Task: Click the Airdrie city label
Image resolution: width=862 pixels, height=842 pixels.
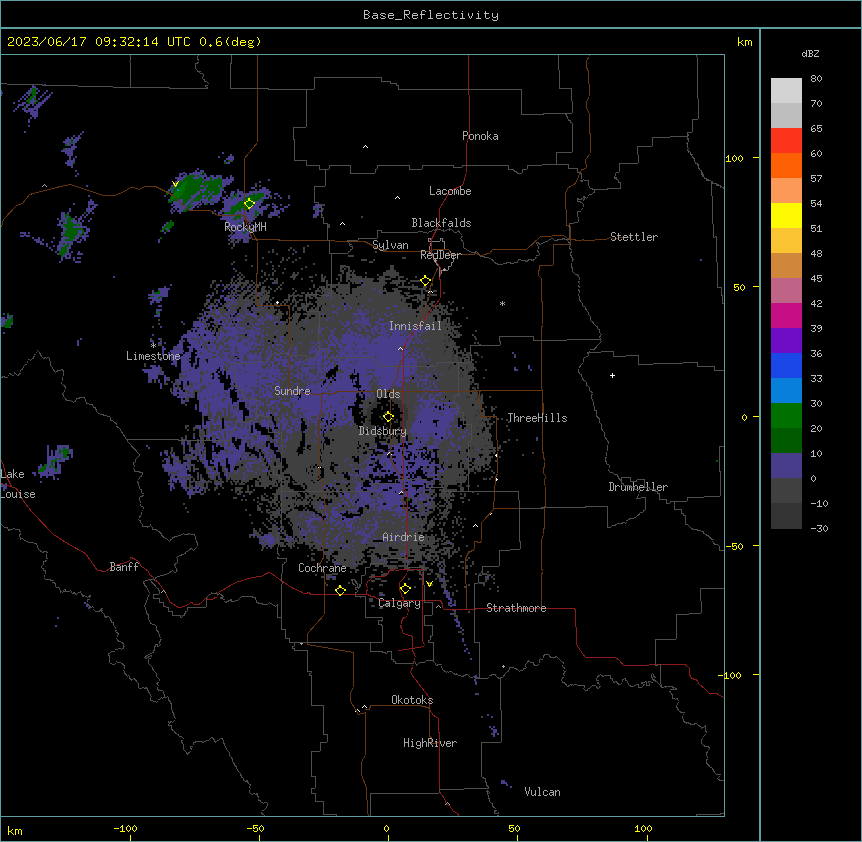Action: [x=403, y=537]
